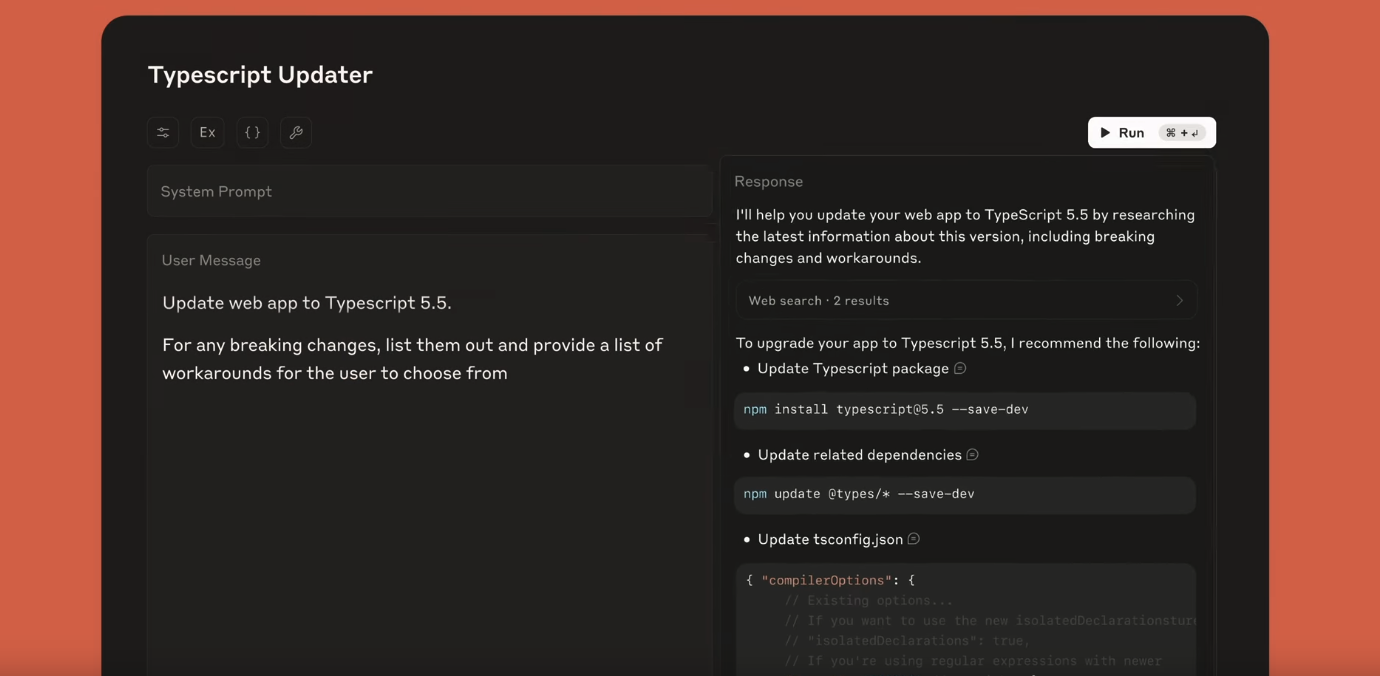The width and height of the screenshot is (1380, 676).
Task: Focus the System Prompt field
Action: coord(429,191)
